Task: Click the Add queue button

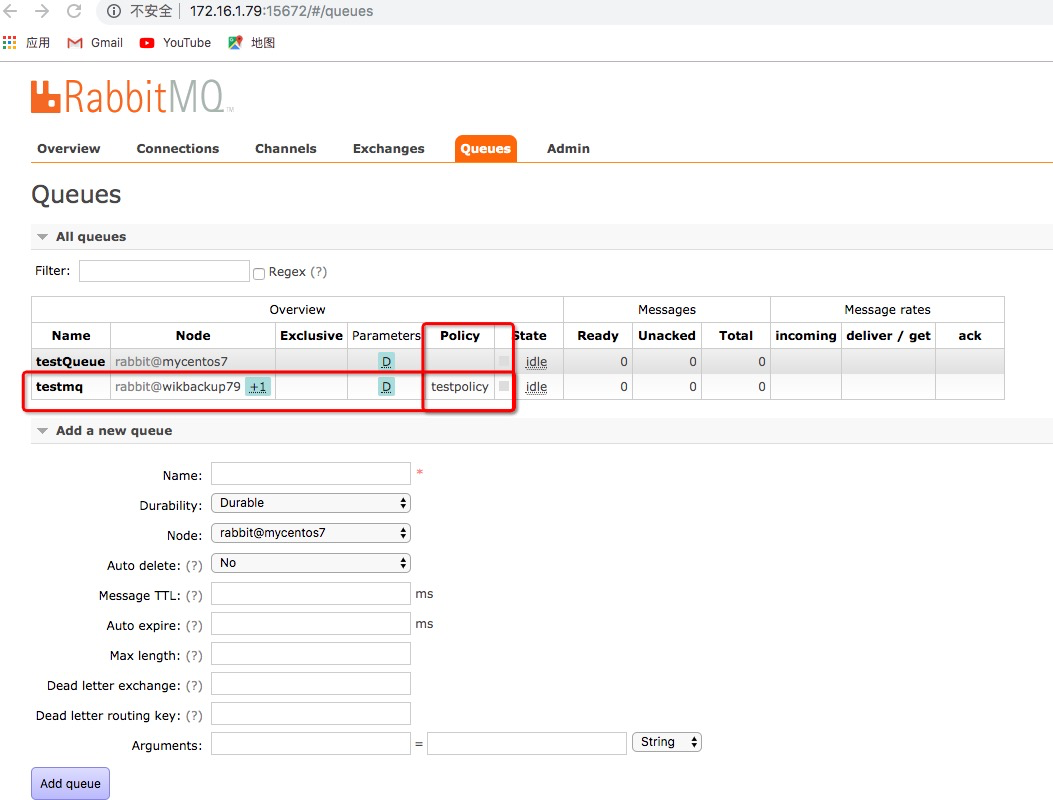Action: tap(70, 784)
